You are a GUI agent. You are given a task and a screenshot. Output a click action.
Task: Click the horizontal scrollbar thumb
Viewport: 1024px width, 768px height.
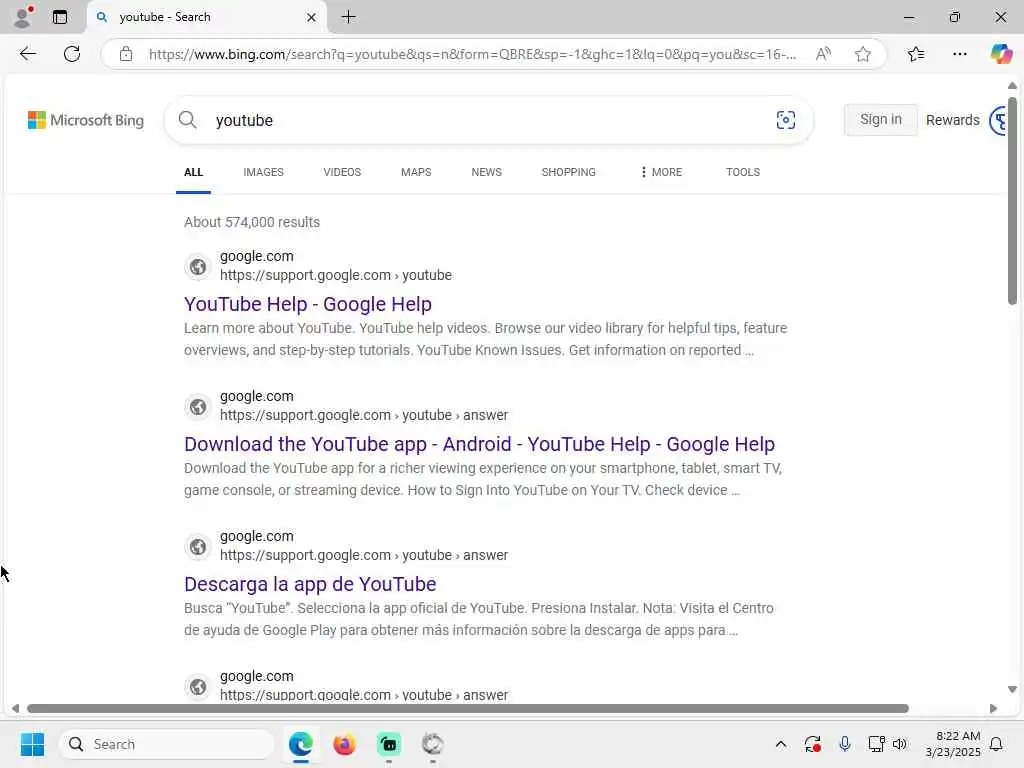tap(468, 709)
